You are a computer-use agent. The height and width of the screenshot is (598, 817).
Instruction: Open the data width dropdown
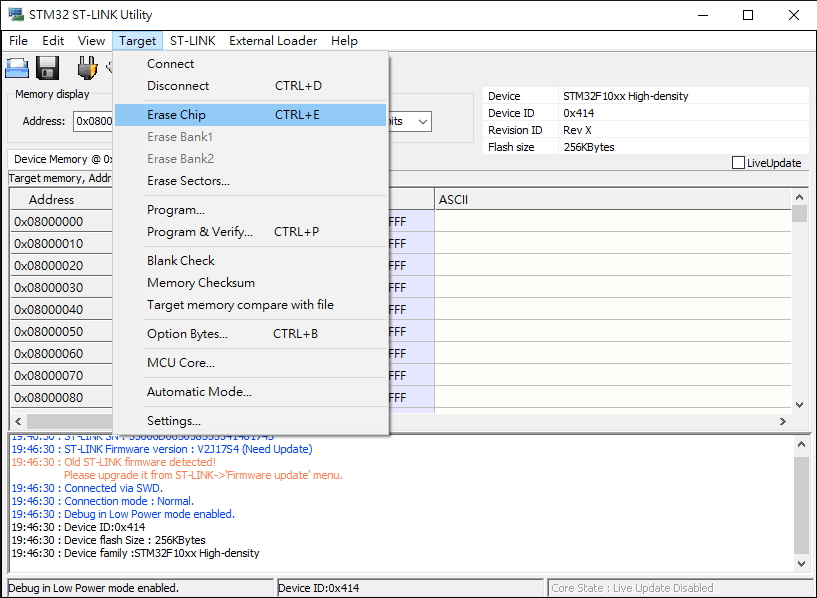[423, 122]
